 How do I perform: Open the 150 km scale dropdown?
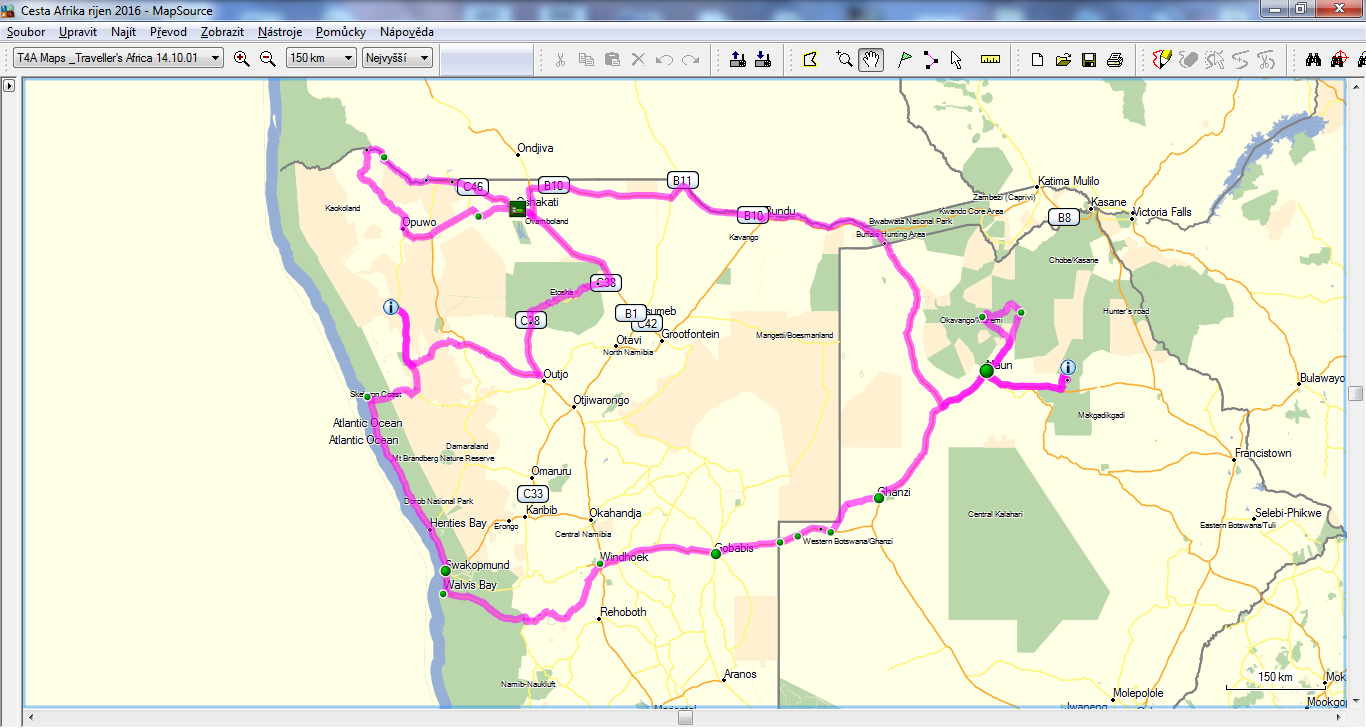321,58
